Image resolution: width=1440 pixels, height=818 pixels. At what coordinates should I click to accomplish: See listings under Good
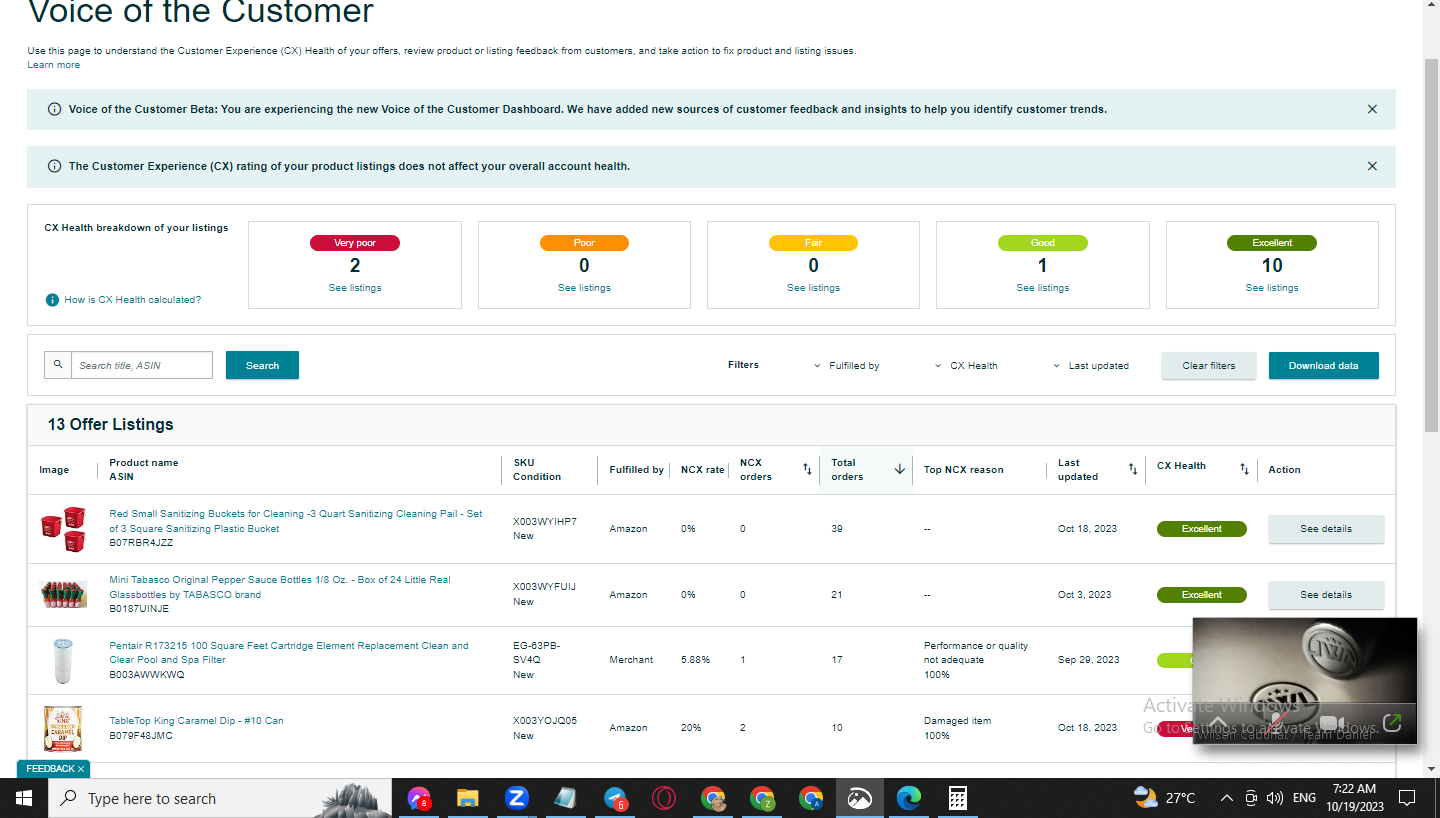tap(1043, 288)
